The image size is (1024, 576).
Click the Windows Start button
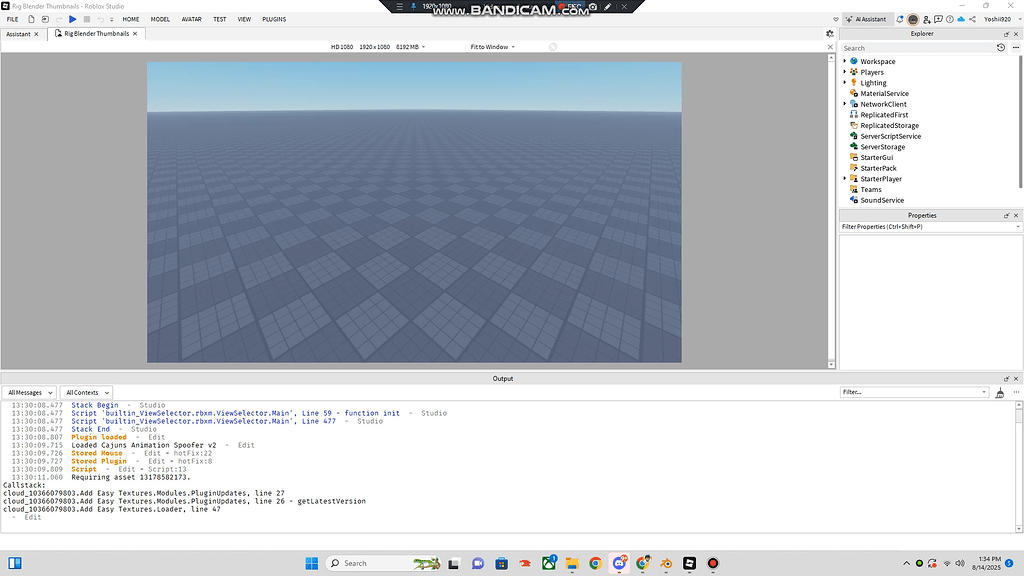point(311,562)
